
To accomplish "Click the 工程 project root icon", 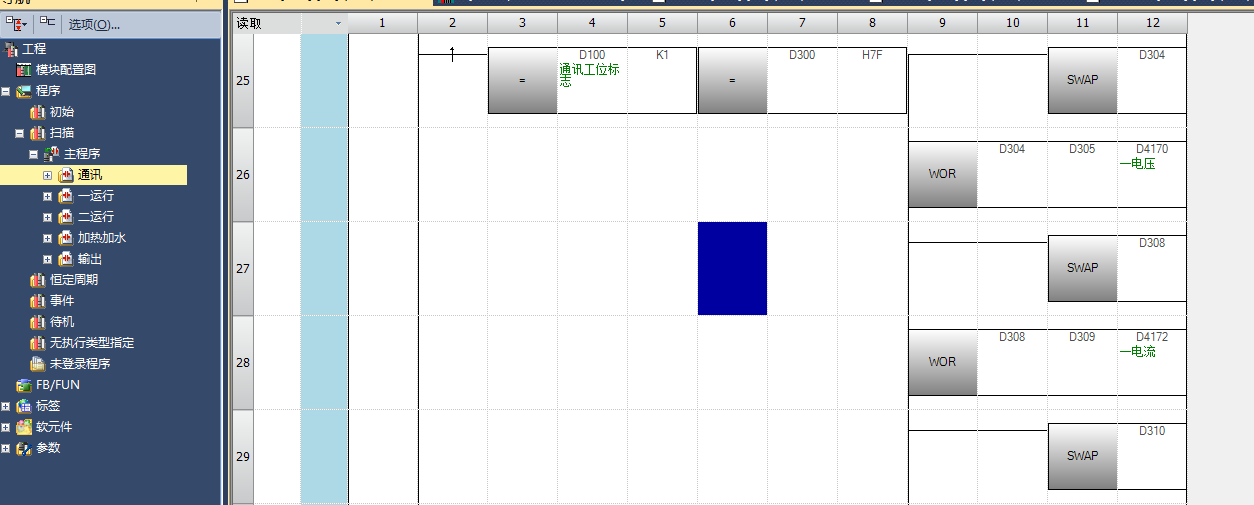I will pyautogui.click(x=11, y=49).
